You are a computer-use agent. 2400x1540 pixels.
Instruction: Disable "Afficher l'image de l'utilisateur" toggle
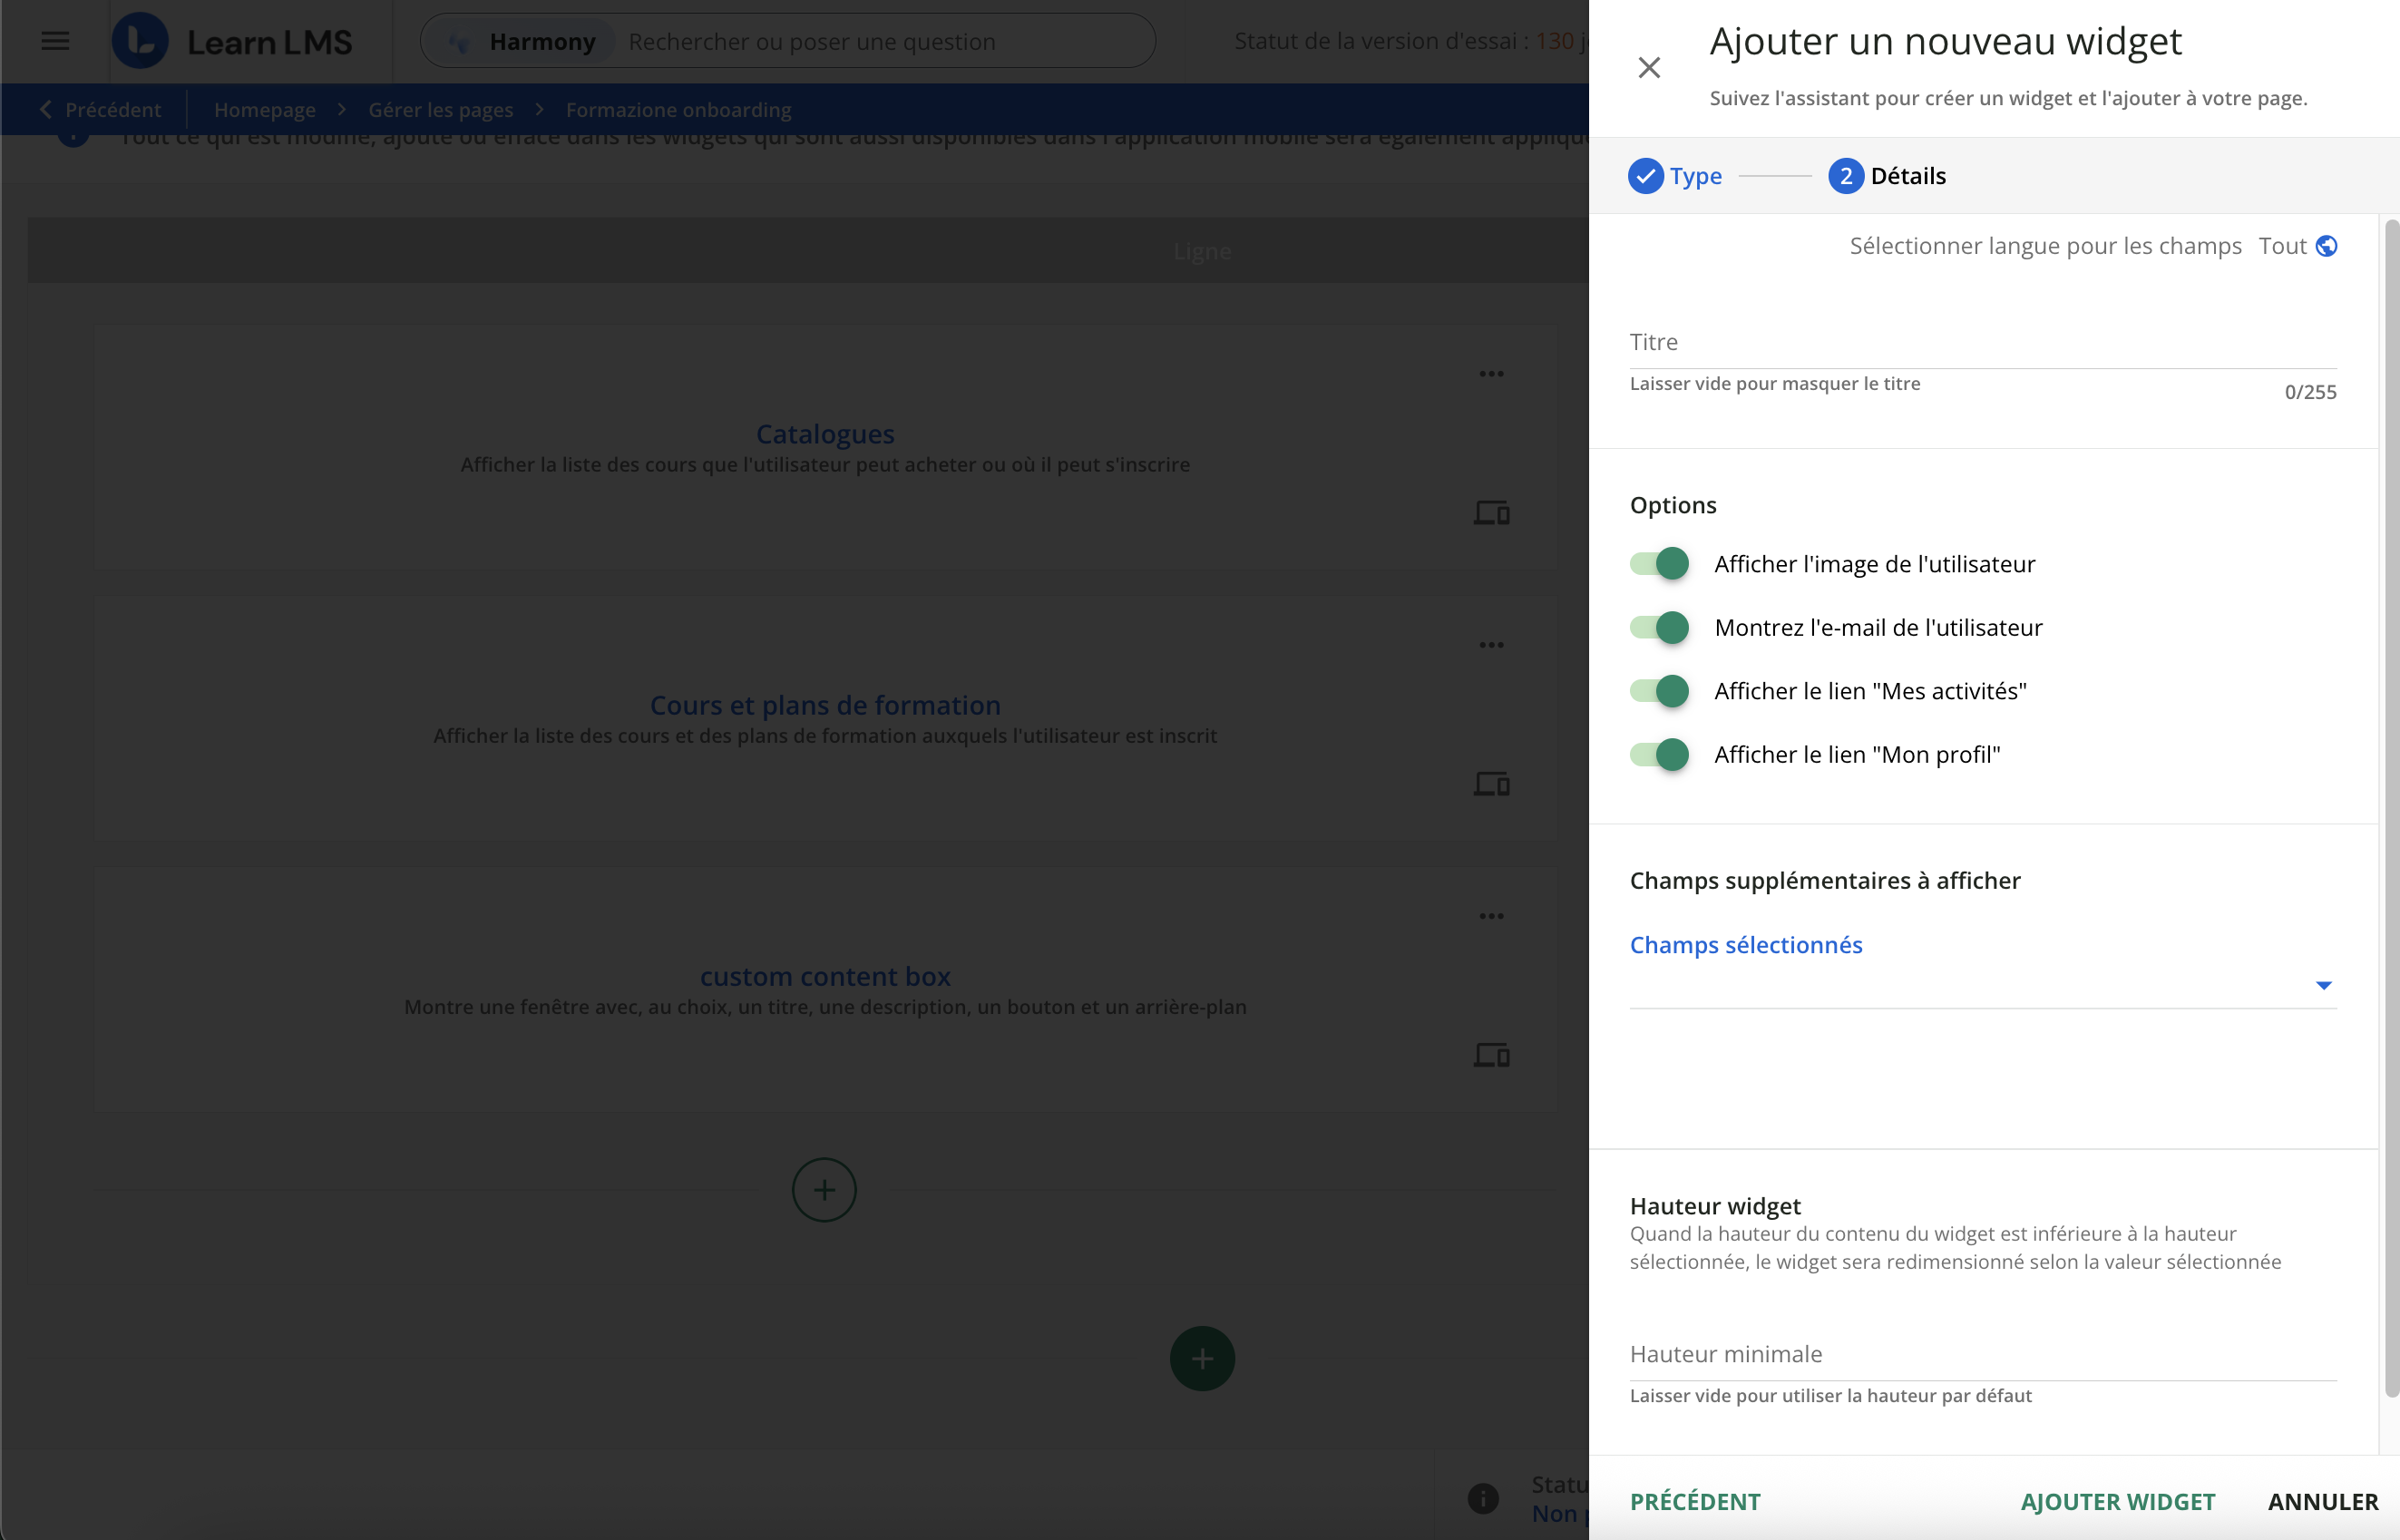pyautogui.click(x=1660, y=564)
